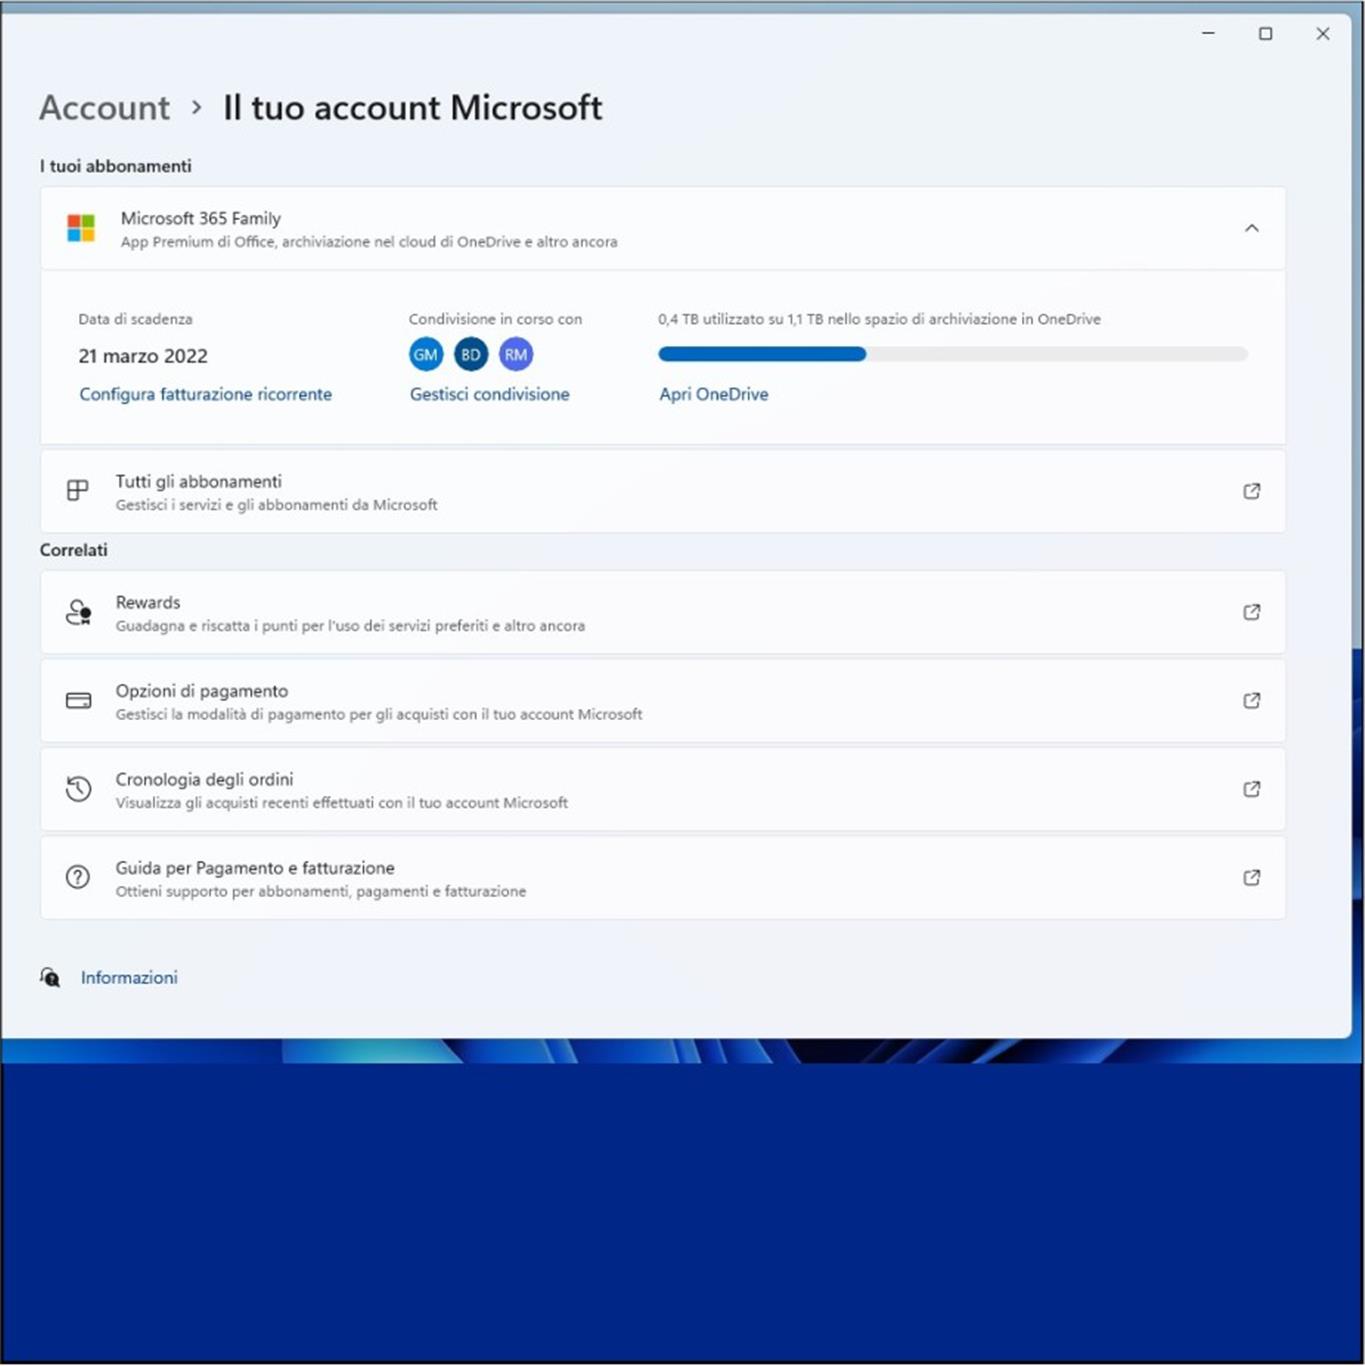Image resolution: width=1365 pixels, height=1366 pixels.
Task: Go back to Account breadcrumb
Action: pyautogui.click(x=105, y=108)
